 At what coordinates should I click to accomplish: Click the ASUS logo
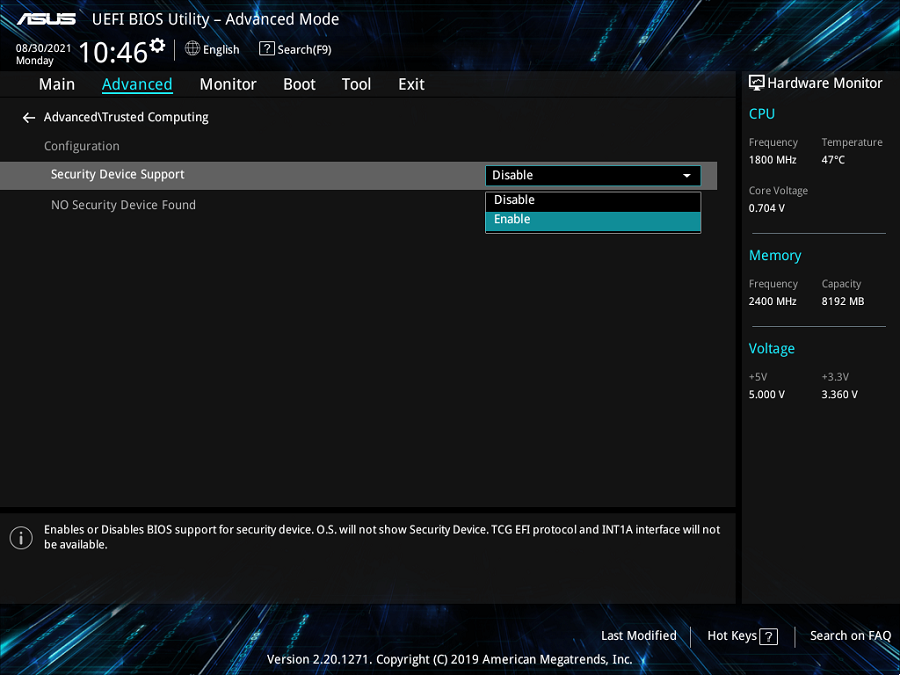pos(46,19)
